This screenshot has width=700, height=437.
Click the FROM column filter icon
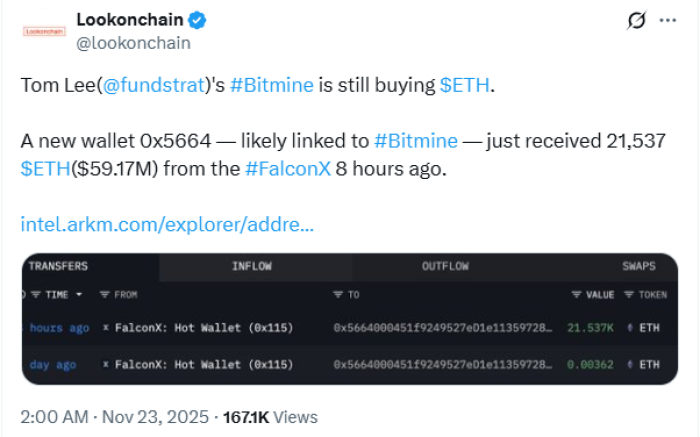[x=104, y=295]
